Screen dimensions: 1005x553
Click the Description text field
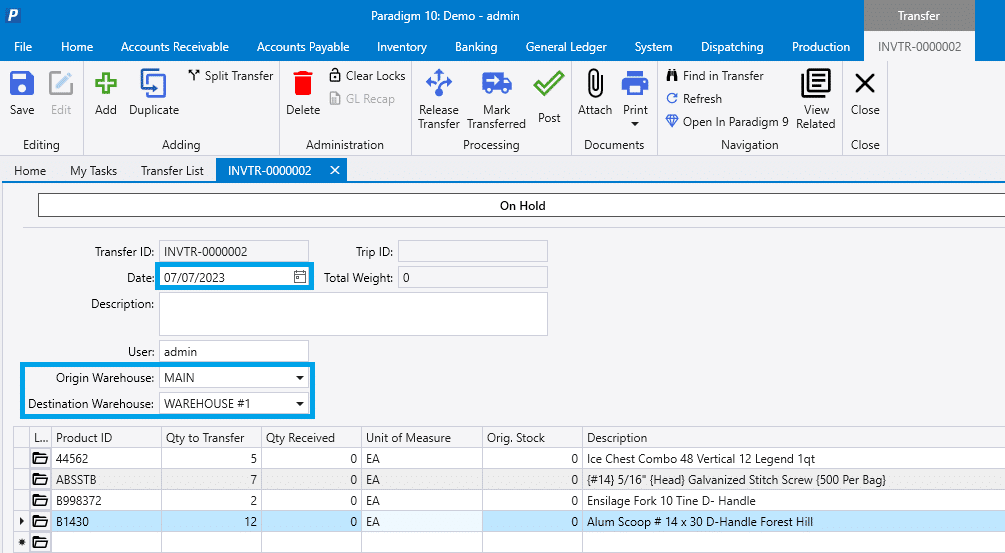353,314
